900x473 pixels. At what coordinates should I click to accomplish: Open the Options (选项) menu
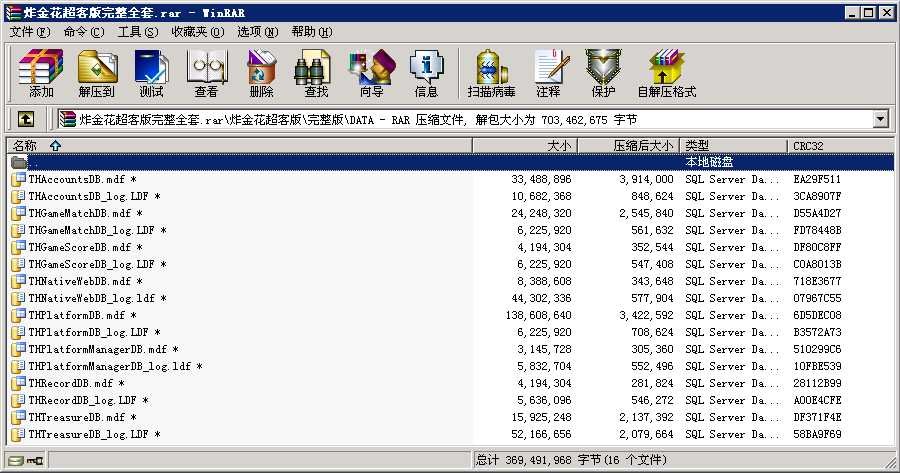coord(258,32)
